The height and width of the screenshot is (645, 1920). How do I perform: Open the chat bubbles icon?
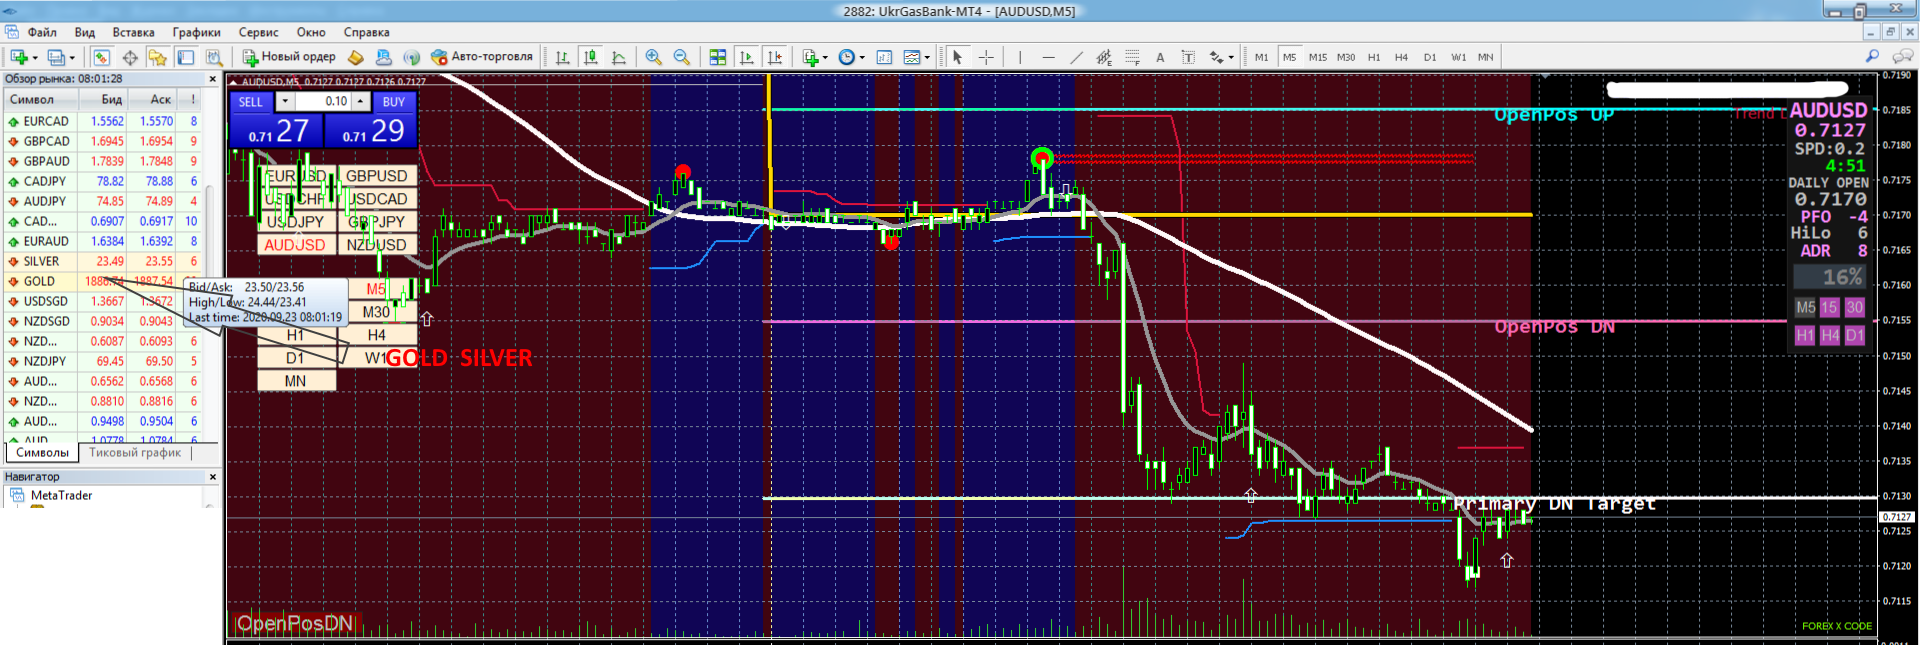(x=1903, y=57)
